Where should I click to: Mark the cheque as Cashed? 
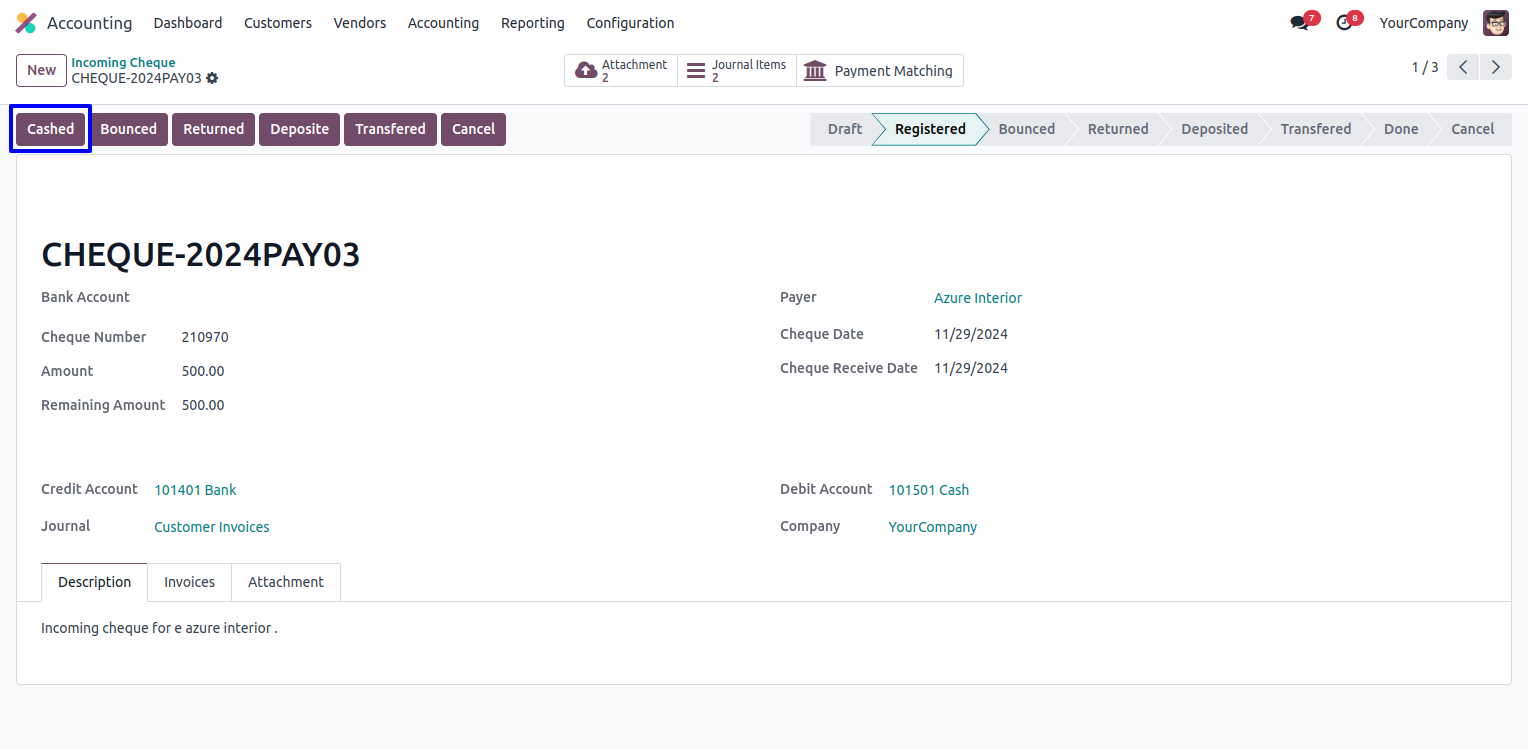(x=51, y=129)
